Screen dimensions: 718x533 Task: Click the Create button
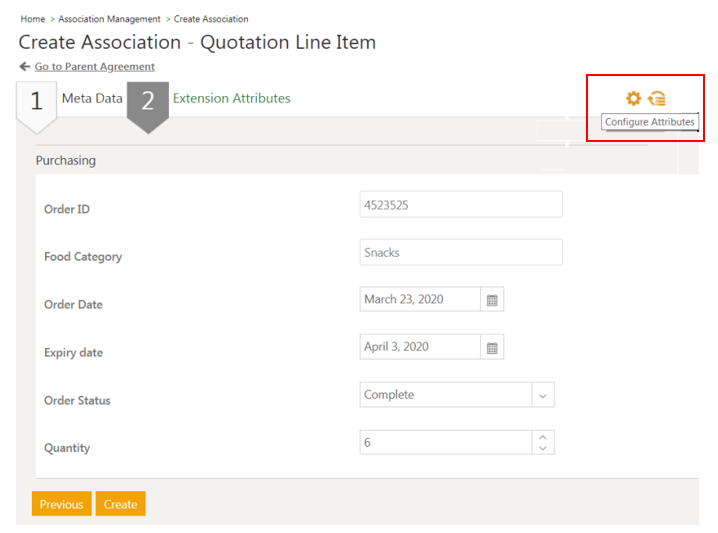pos(121,504)
